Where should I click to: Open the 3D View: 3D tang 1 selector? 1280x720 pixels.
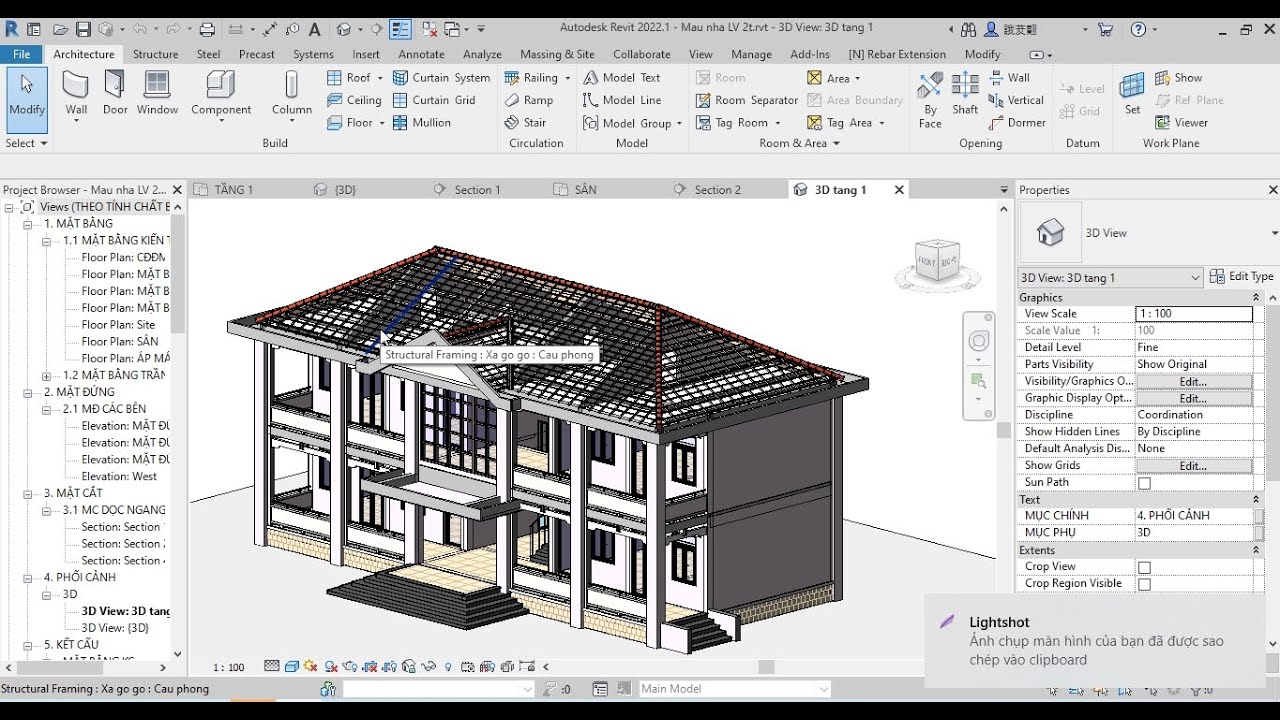pyautogui.click(x=1110, y=277)
